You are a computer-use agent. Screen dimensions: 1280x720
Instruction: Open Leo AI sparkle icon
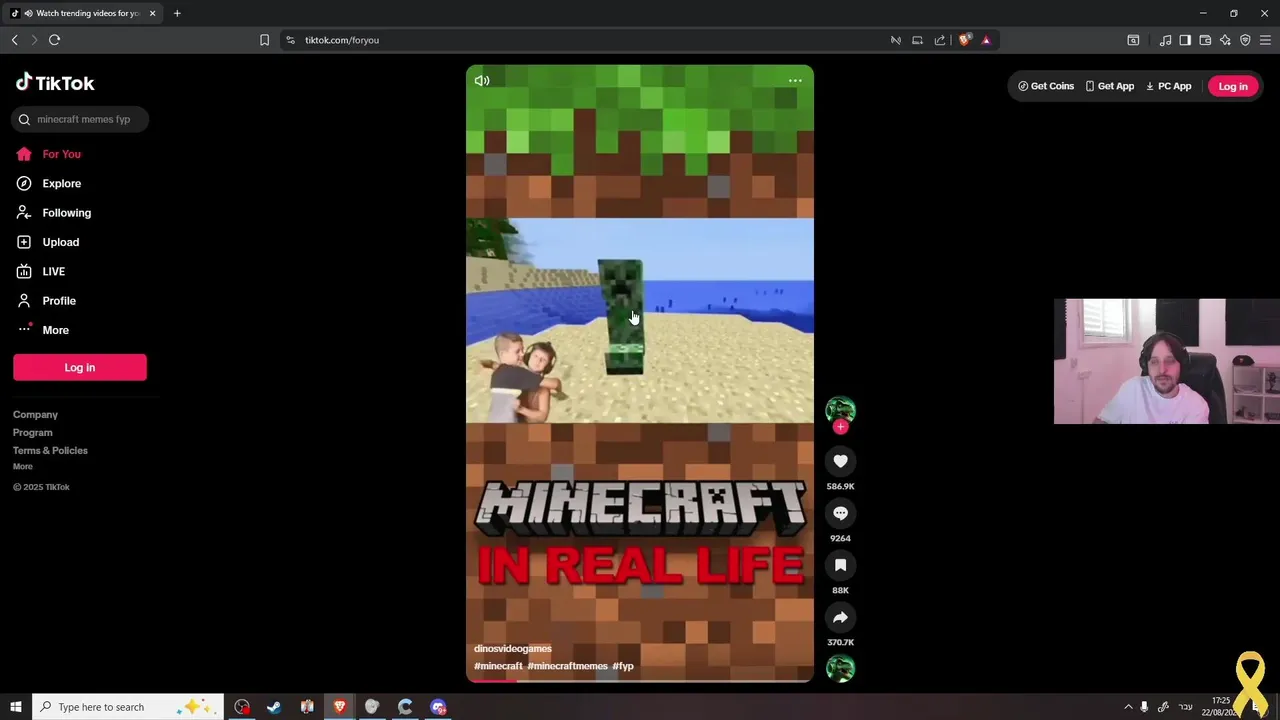1225,40
